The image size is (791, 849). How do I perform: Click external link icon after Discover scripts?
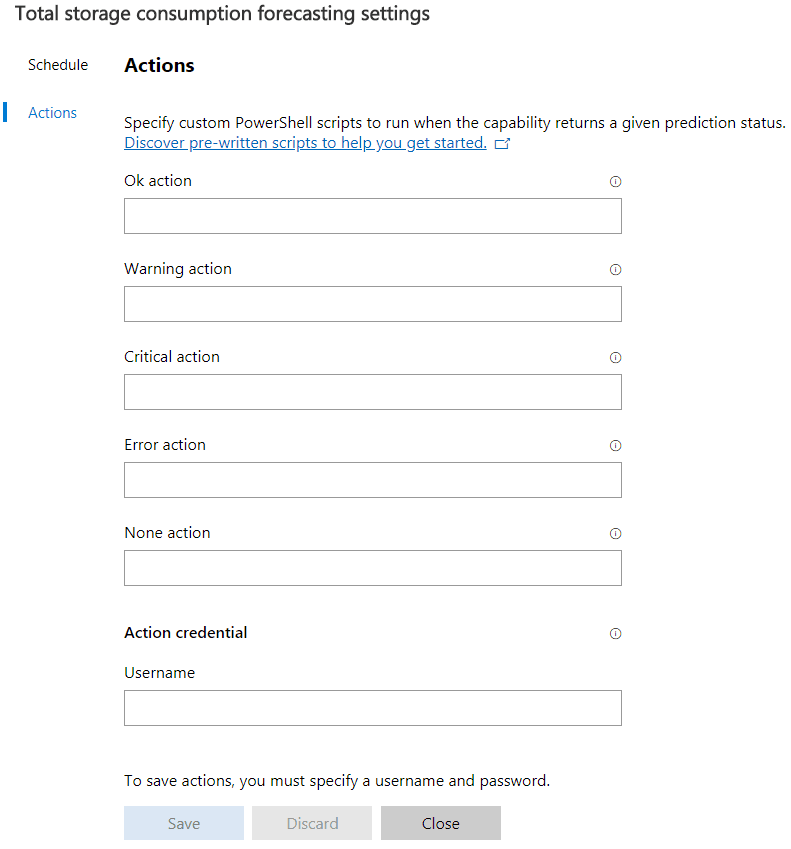[503, 144]
